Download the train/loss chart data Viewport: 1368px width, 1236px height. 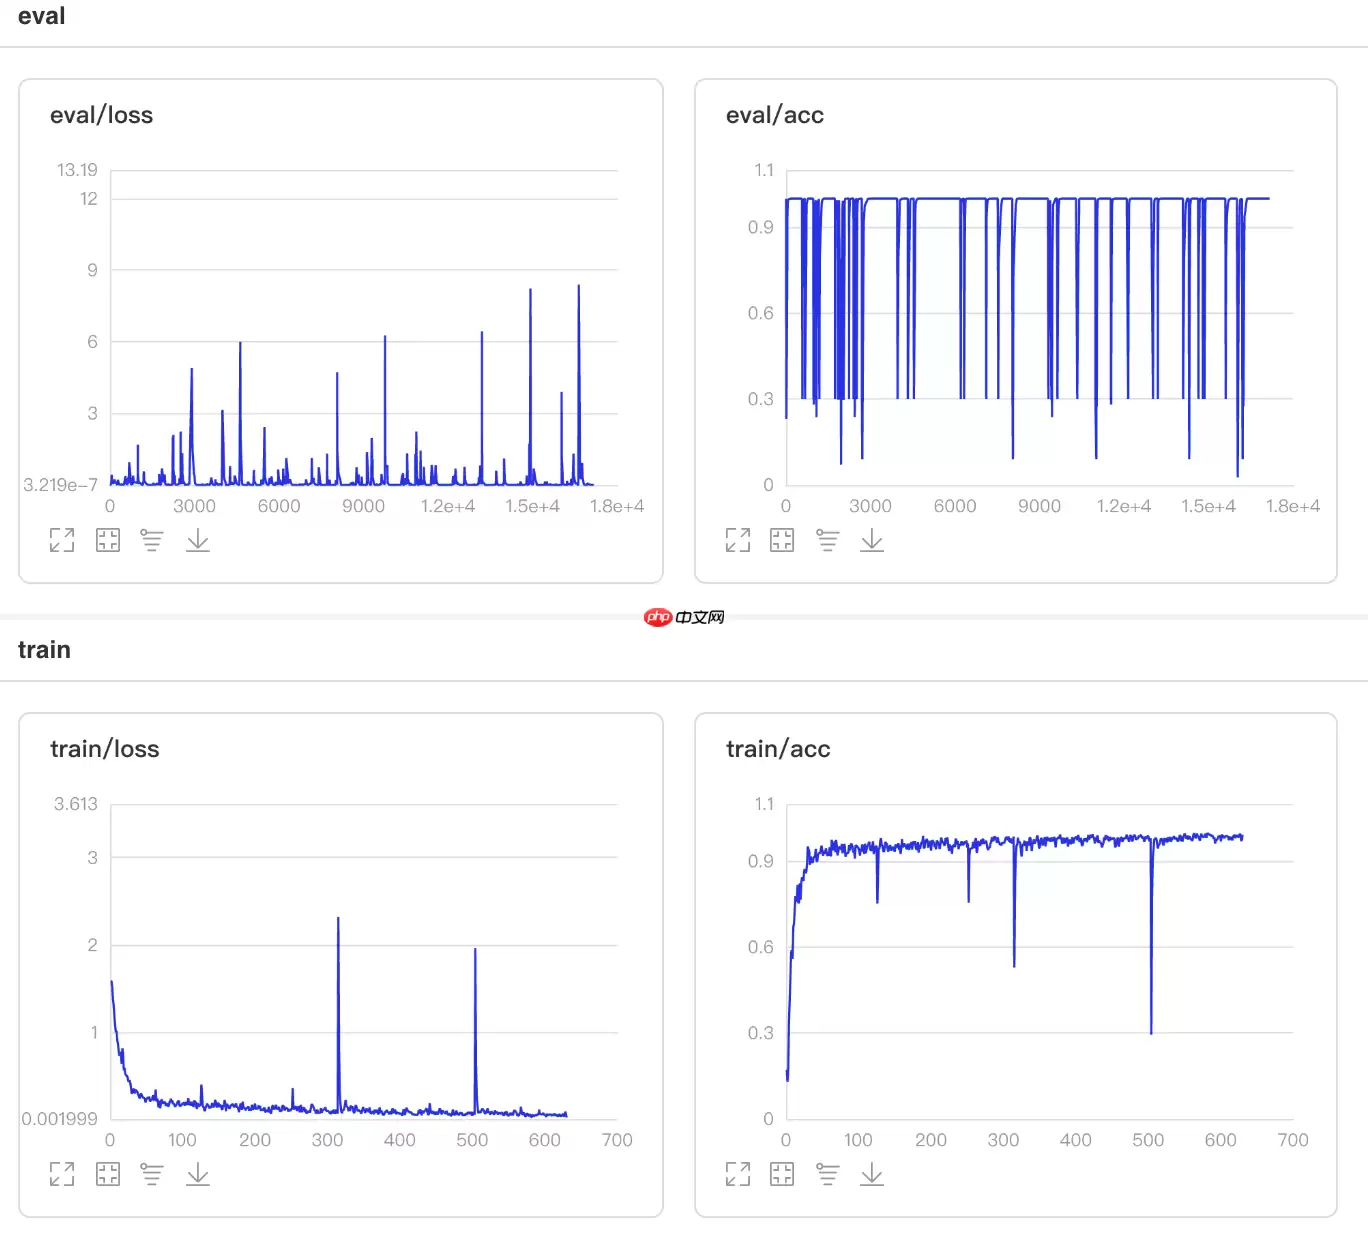[x=198, y=1174]
